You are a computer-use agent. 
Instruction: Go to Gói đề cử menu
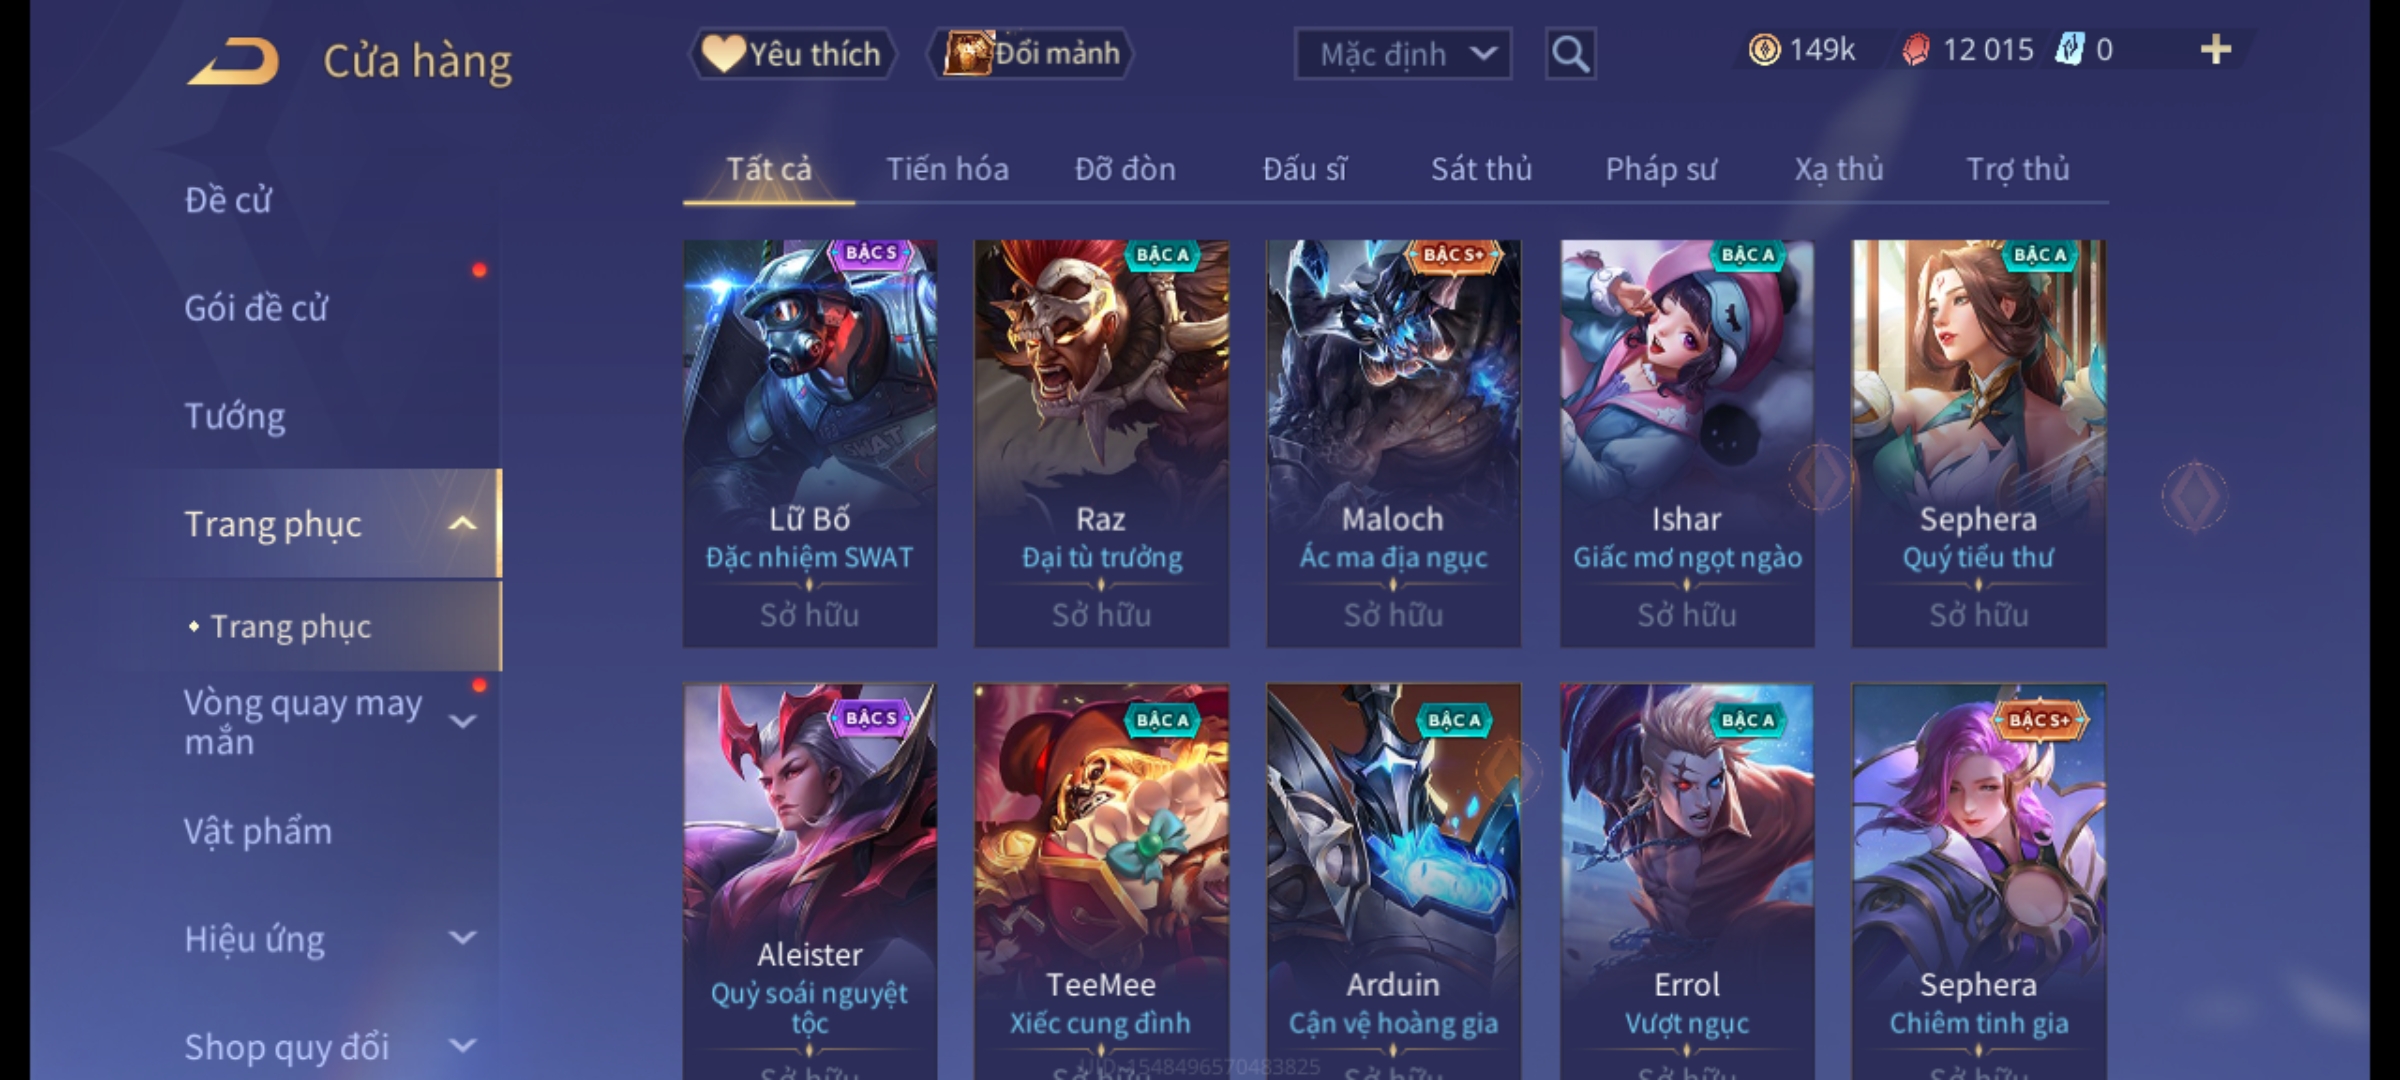coord(256,308)
